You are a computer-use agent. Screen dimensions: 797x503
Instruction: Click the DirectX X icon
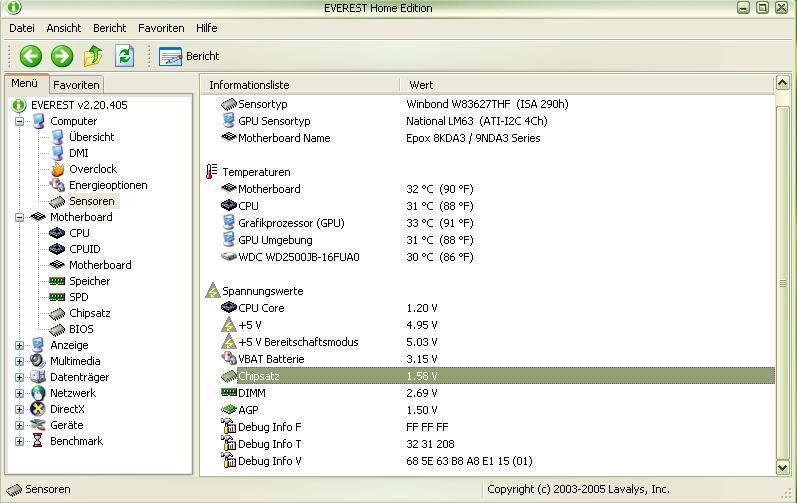[x=38, y=409]
